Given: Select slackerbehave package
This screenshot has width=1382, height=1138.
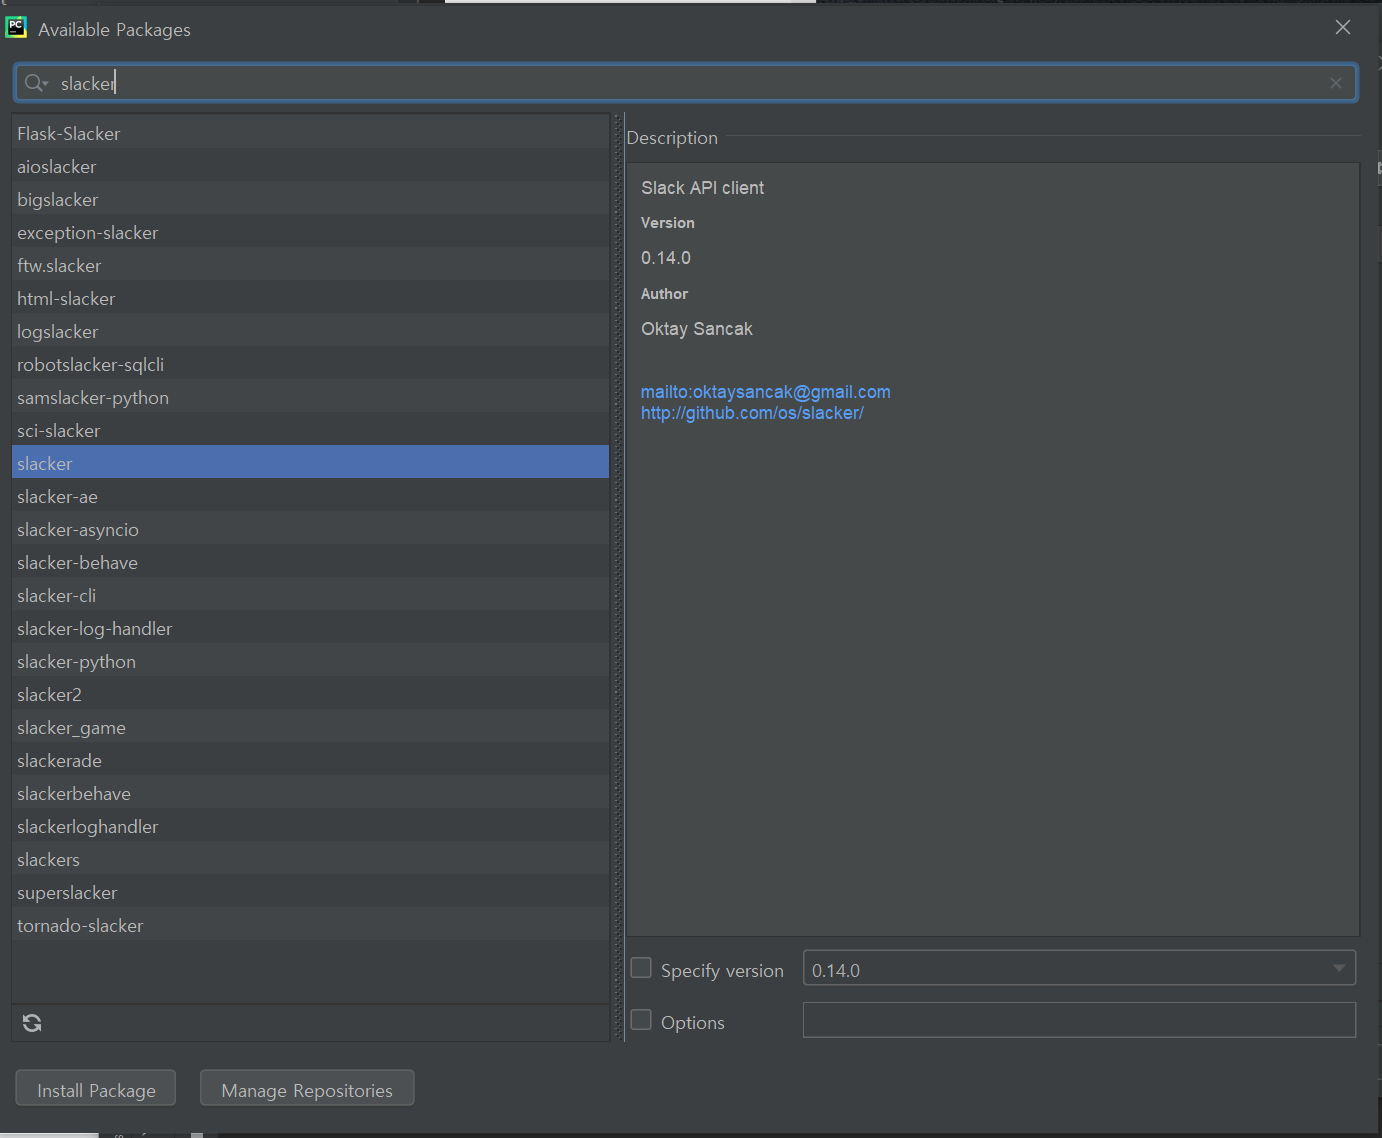Looking at the screenshot, I should (x=310, y=793).
